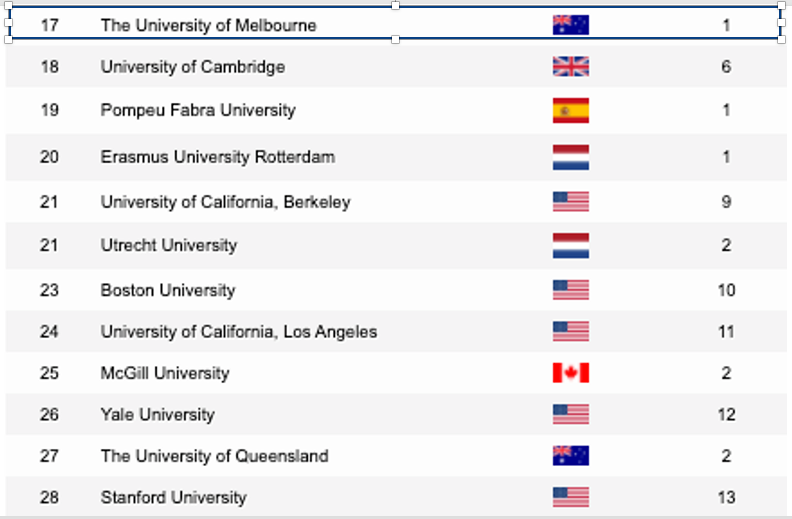792x519 pixels.
Task: Click national rank 2 in McGill row
Action: tap(726, 373)
